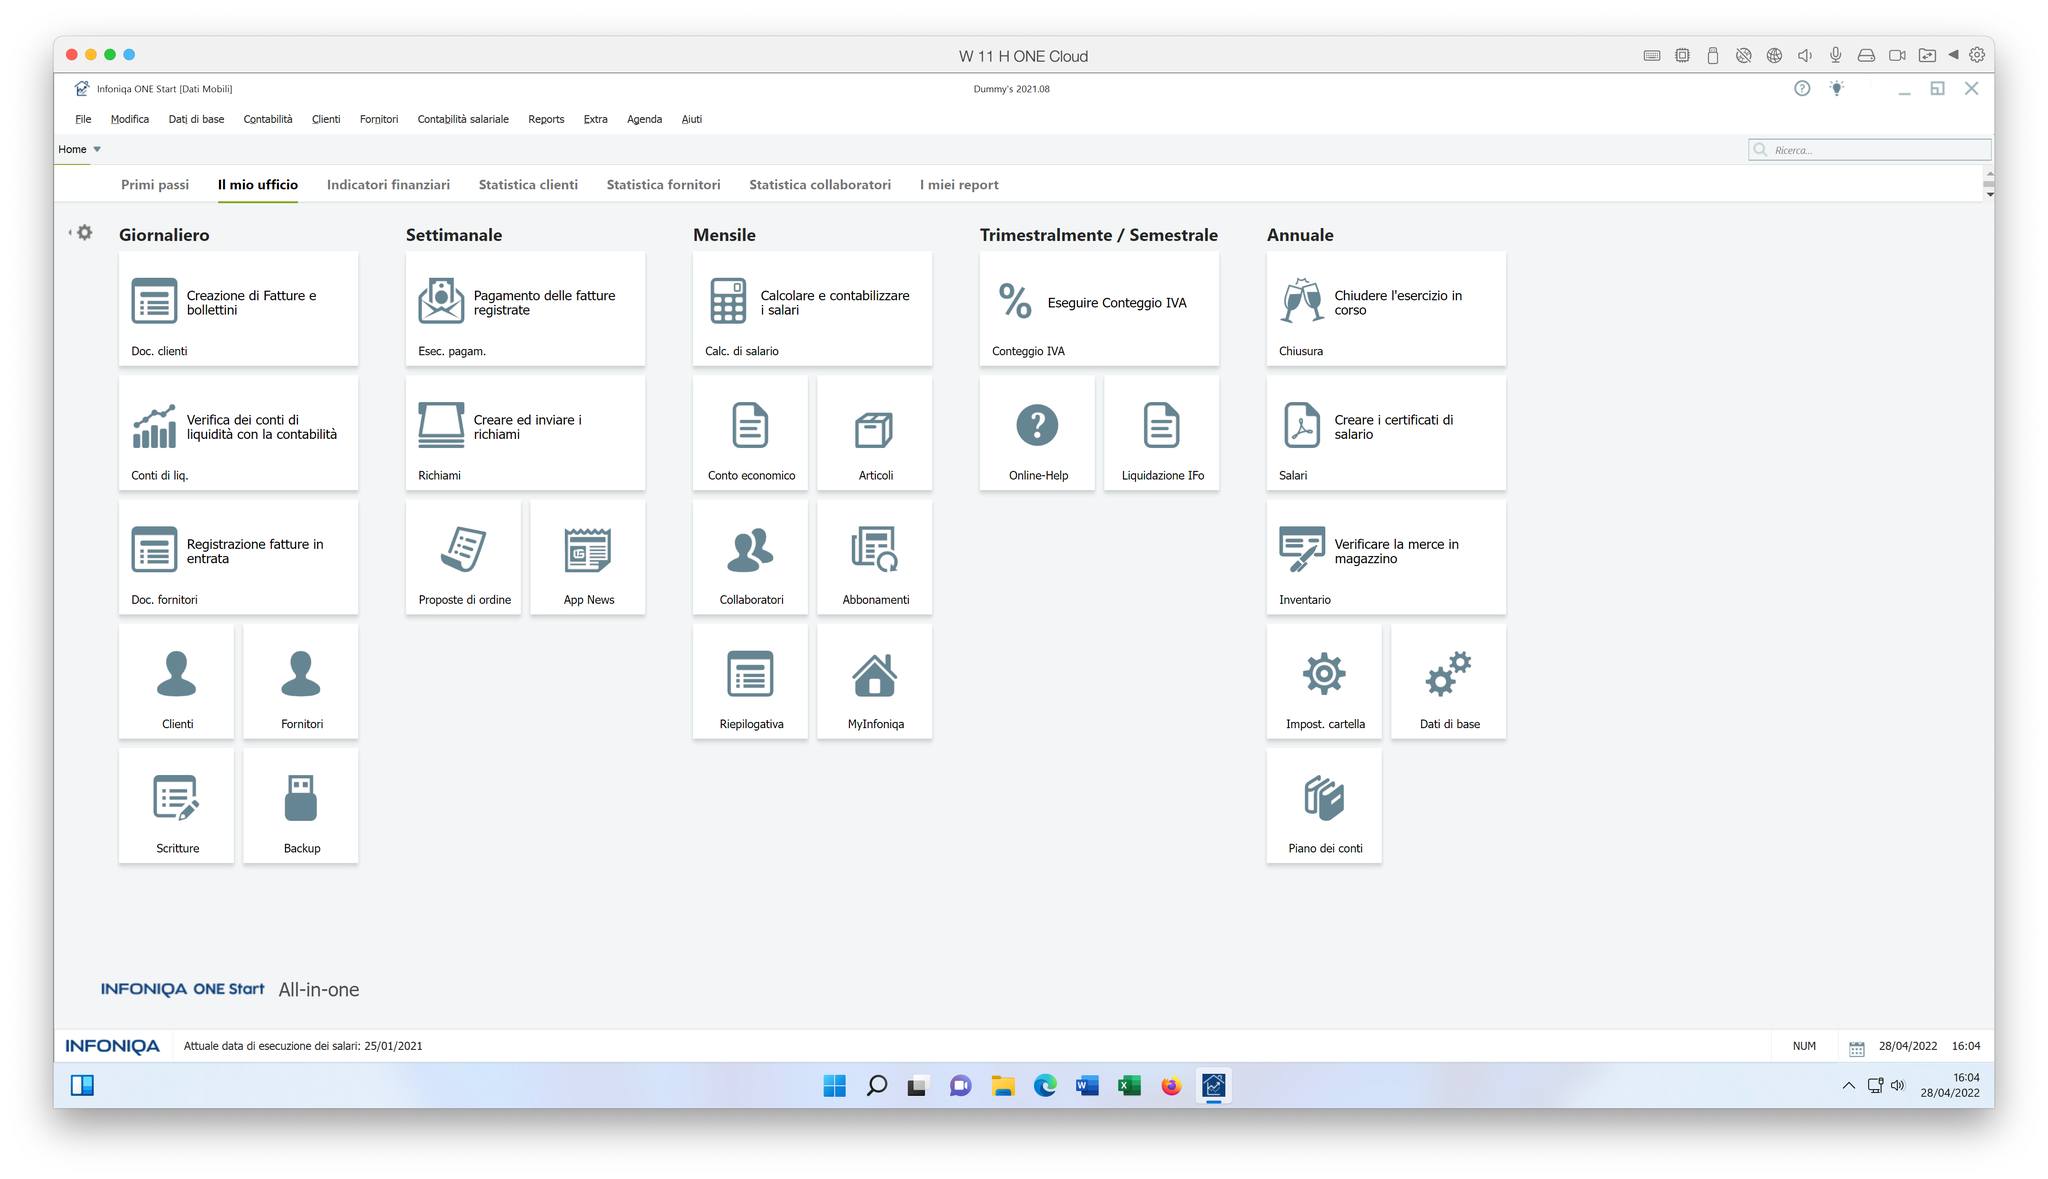The width and height of the screenshot is (2048, 1179).
Task: Open the Abbonamenti tile
Action: pos(874,557)
